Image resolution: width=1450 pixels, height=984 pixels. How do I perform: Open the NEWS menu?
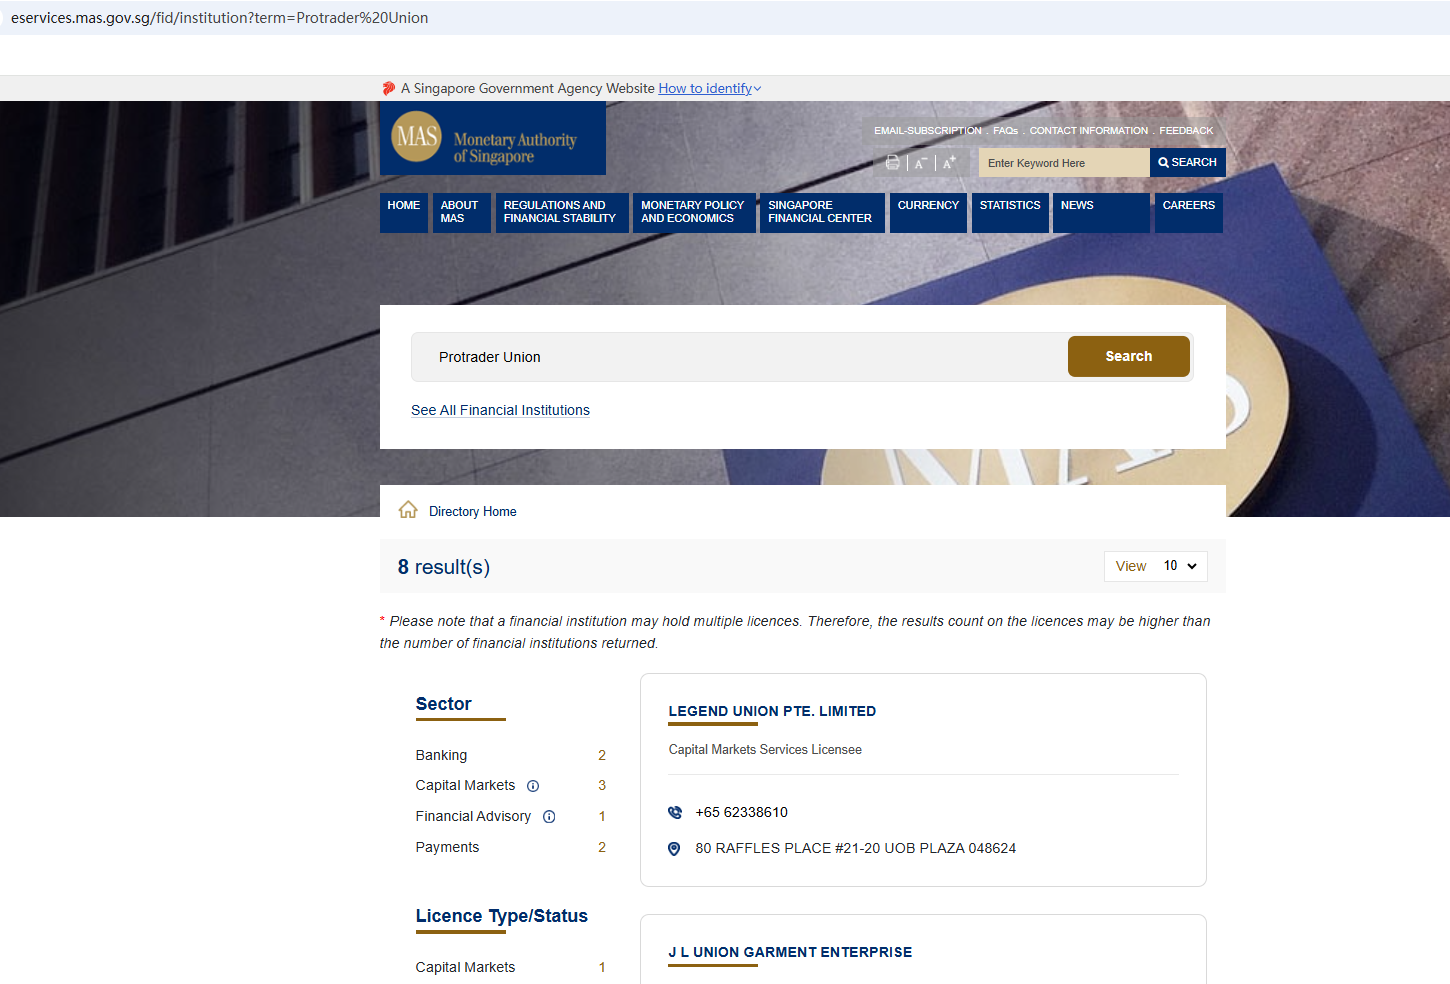(x=1101, y=212)
